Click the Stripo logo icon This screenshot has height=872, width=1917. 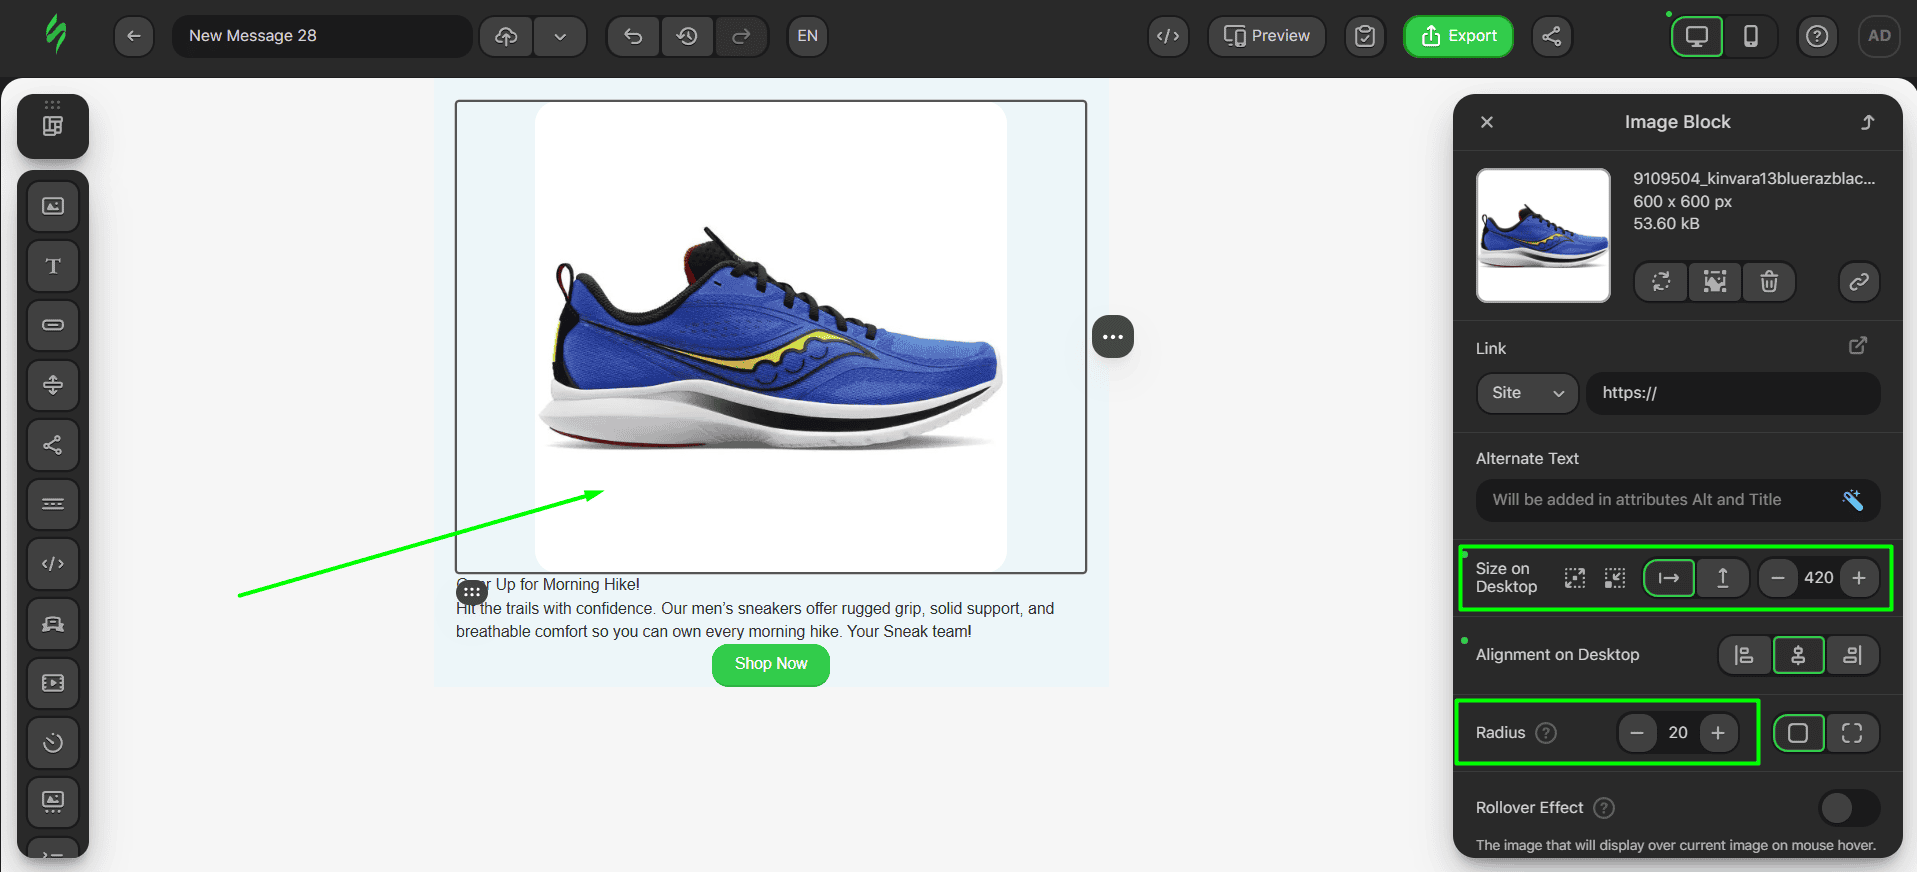[56, 34]
